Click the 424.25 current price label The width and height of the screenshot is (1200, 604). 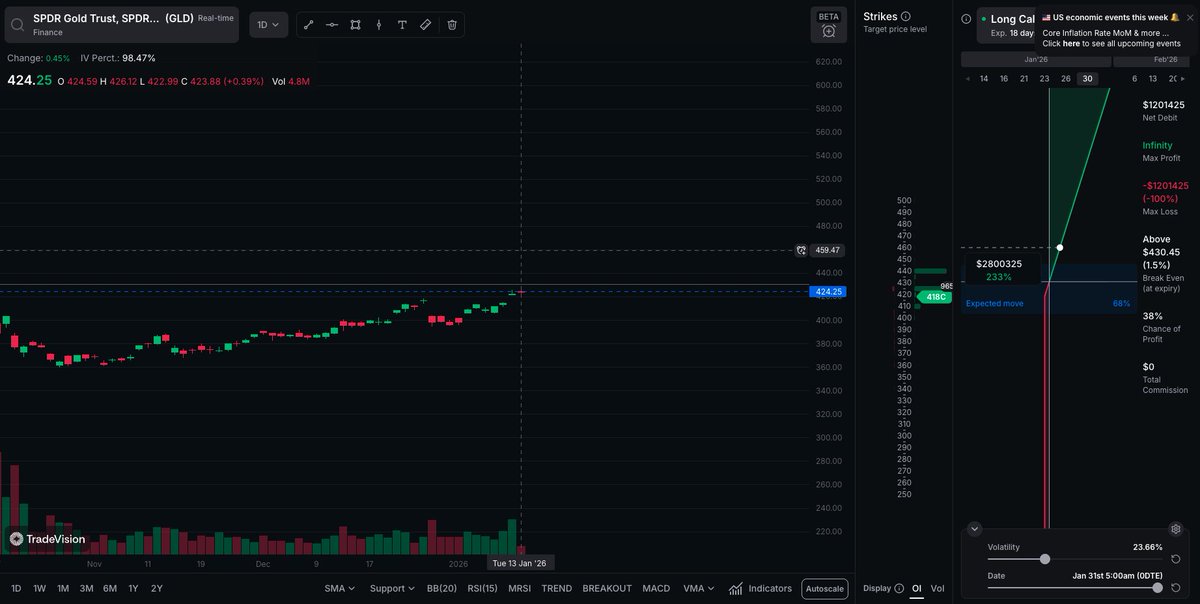[829, 292]
